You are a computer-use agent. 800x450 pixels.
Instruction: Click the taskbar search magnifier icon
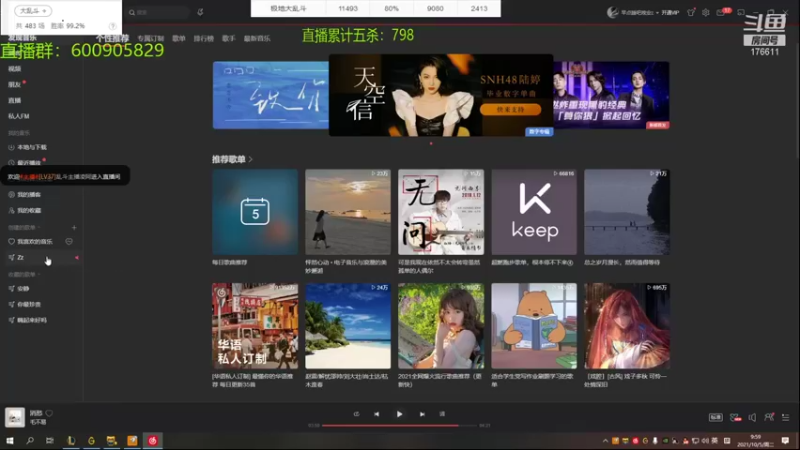click(x=30, y=440)
